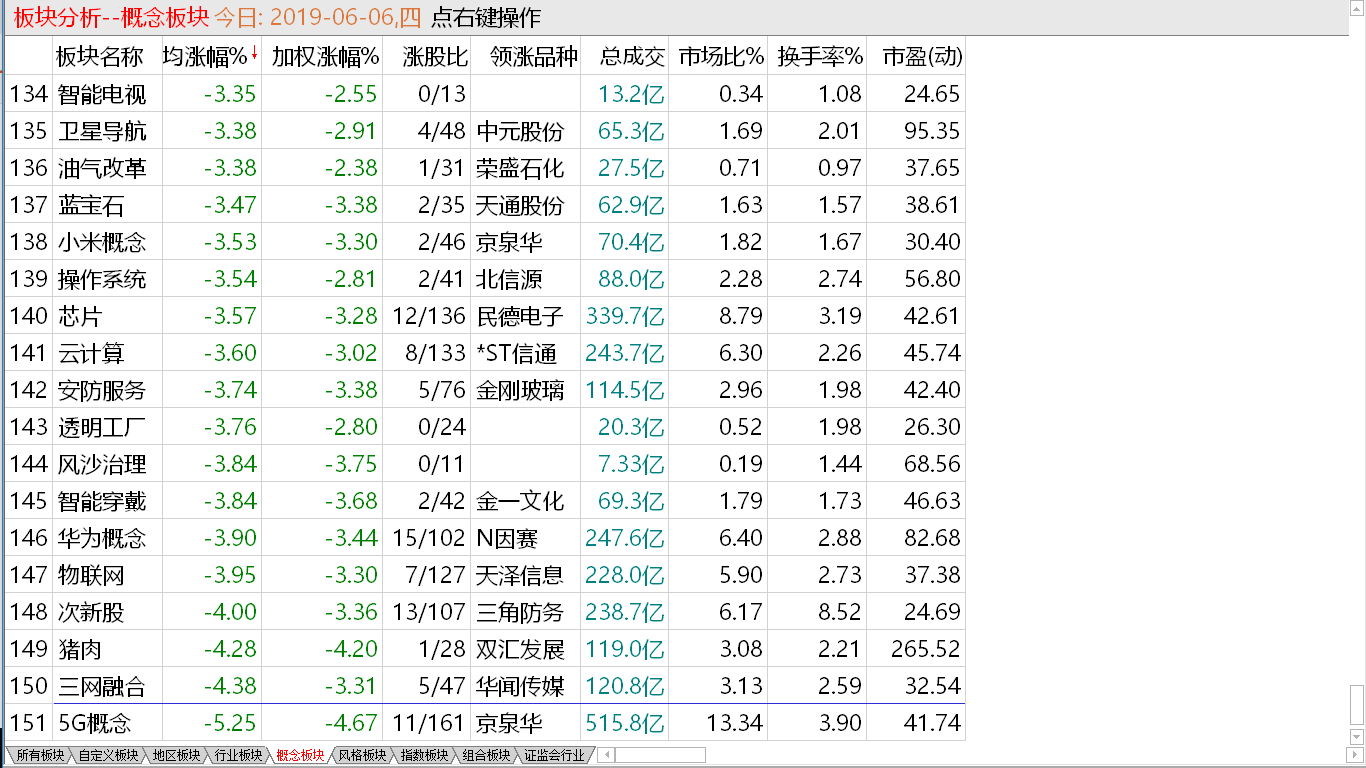Click leading stock 中元股份
The width and height of the screenshot is (1366, 768).
coord(520,131)
